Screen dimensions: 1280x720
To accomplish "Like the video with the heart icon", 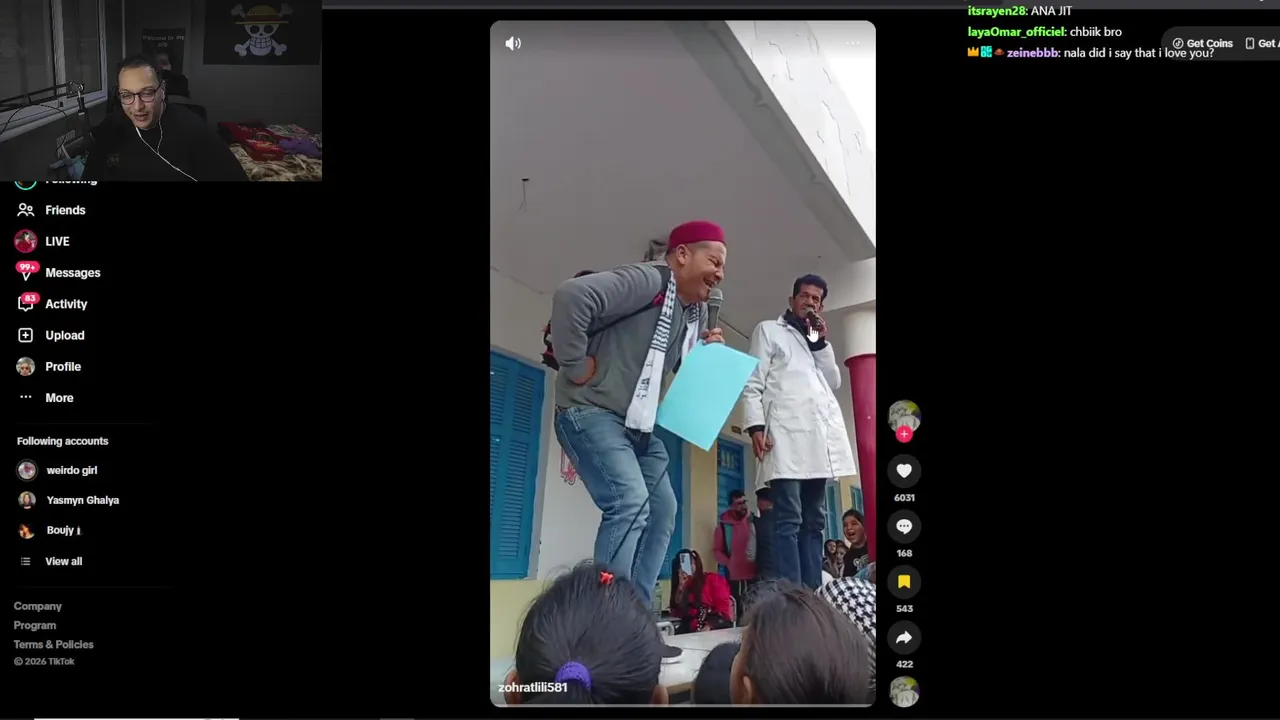I will (x=904, y=471).
